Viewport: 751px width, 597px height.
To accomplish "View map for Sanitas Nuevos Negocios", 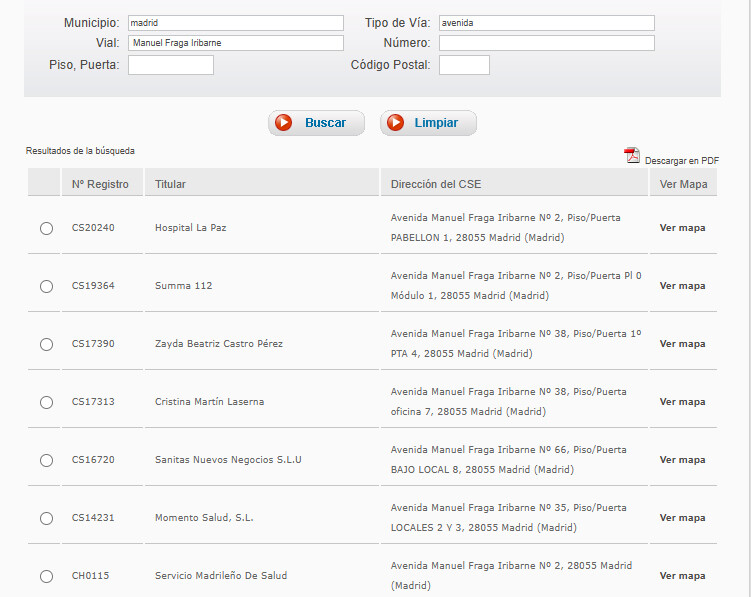I will pos(682,460).
